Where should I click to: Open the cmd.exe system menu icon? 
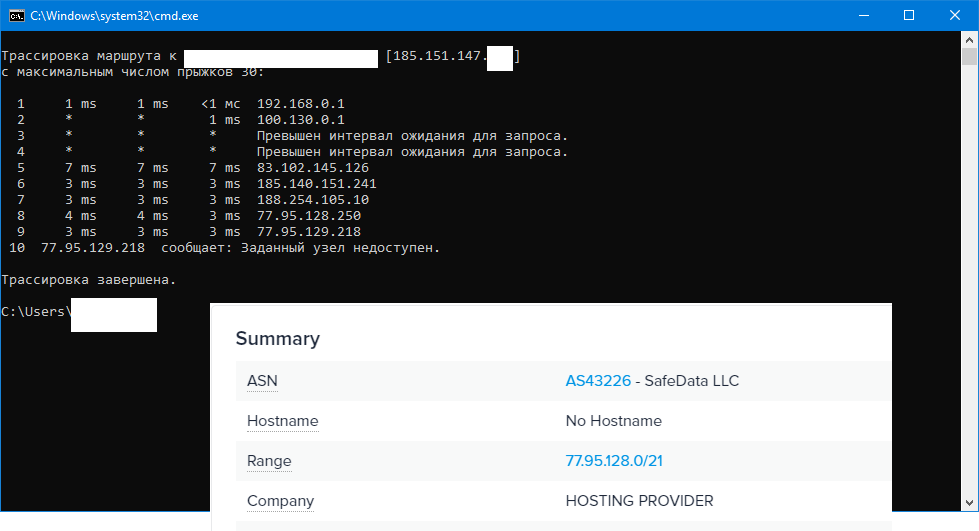tap(14, 15)
